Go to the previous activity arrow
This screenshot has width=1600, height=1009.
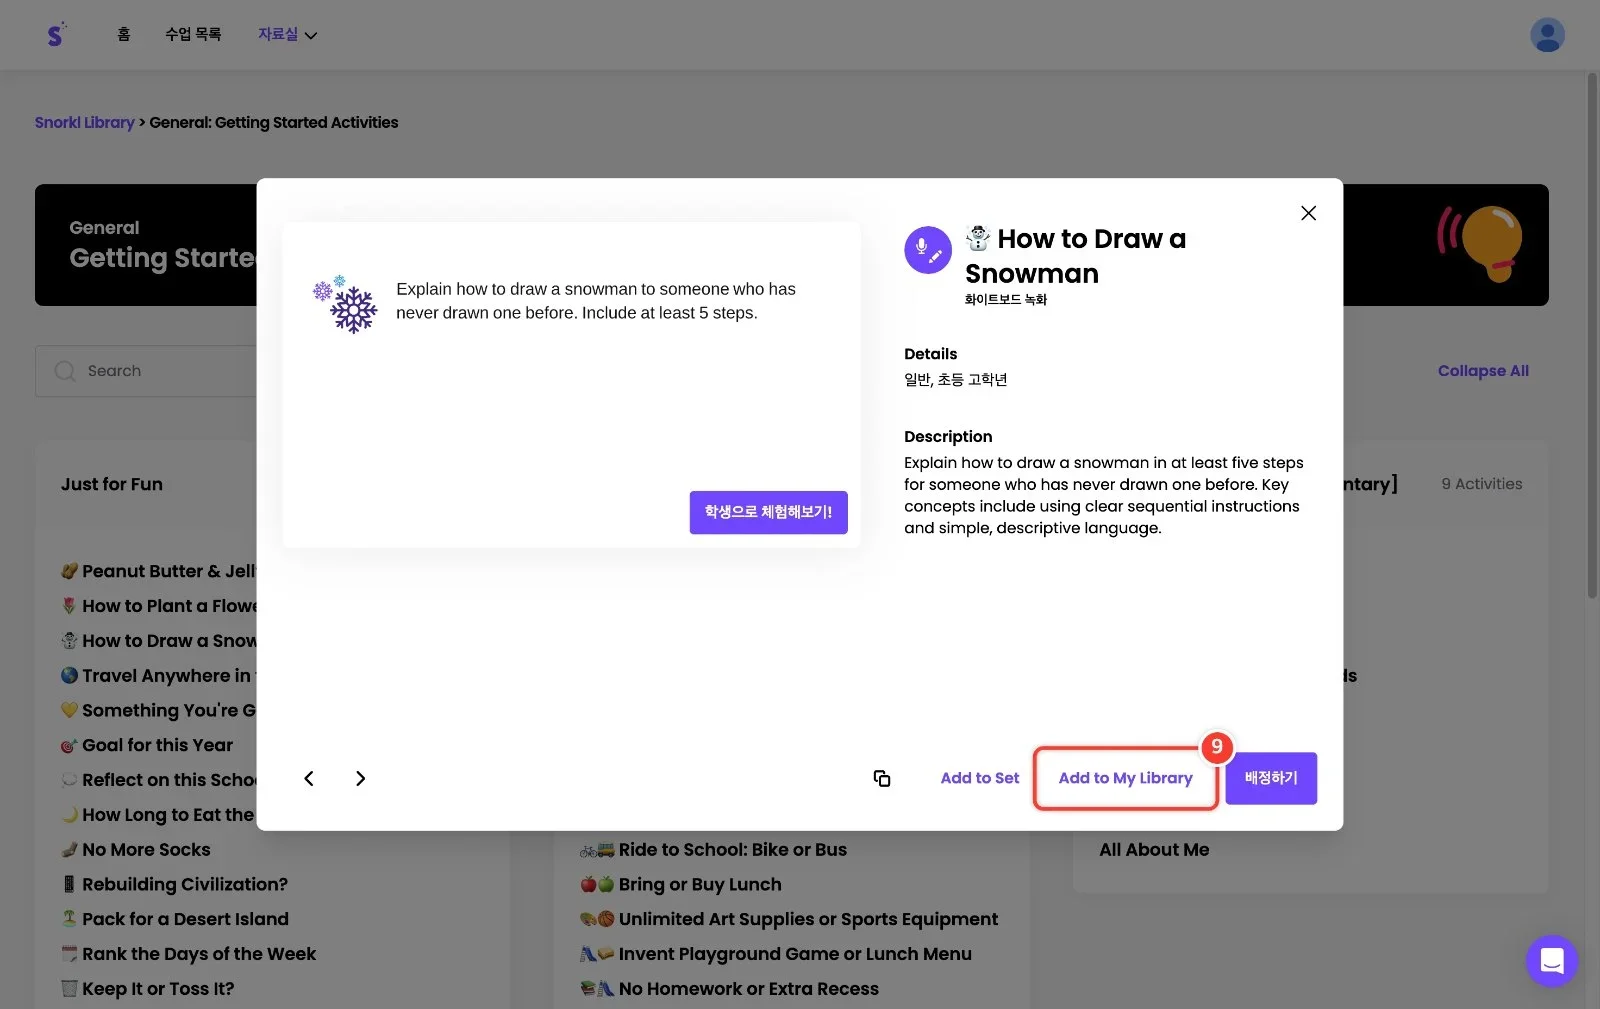[309, 778]
